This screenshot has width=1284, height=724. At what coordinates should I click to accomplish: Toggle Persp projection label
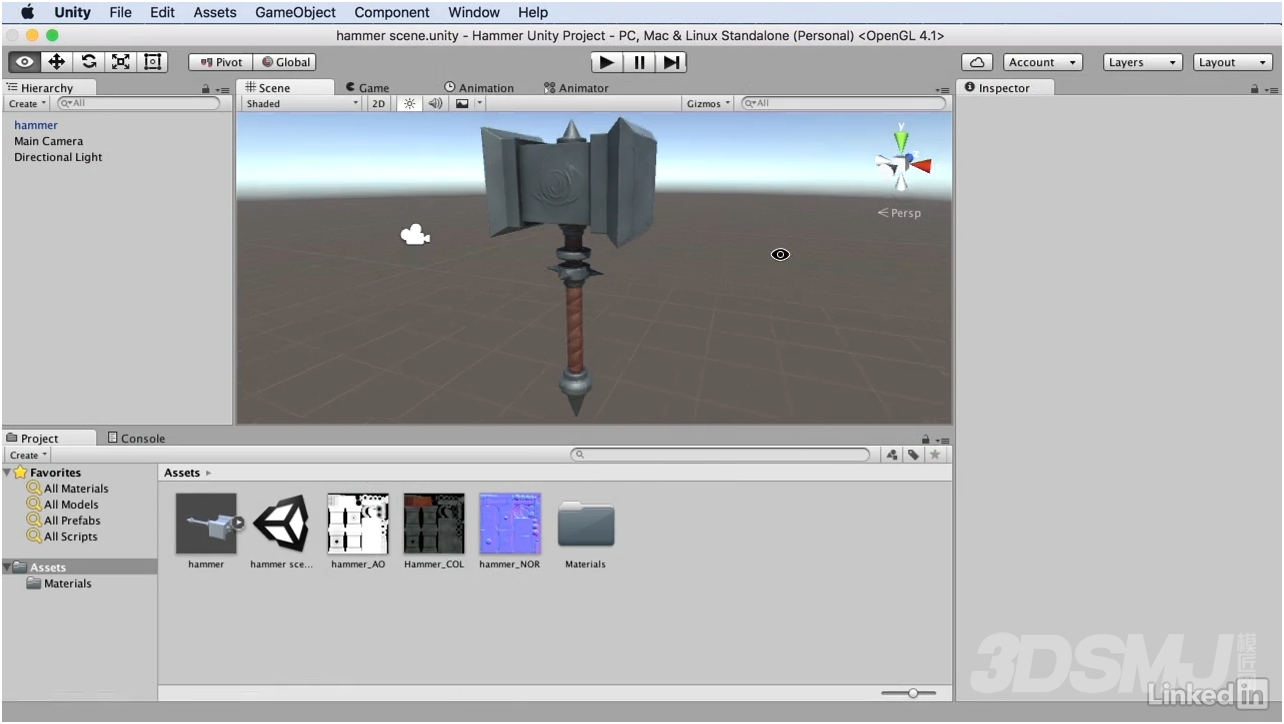[x=899, y=213]
